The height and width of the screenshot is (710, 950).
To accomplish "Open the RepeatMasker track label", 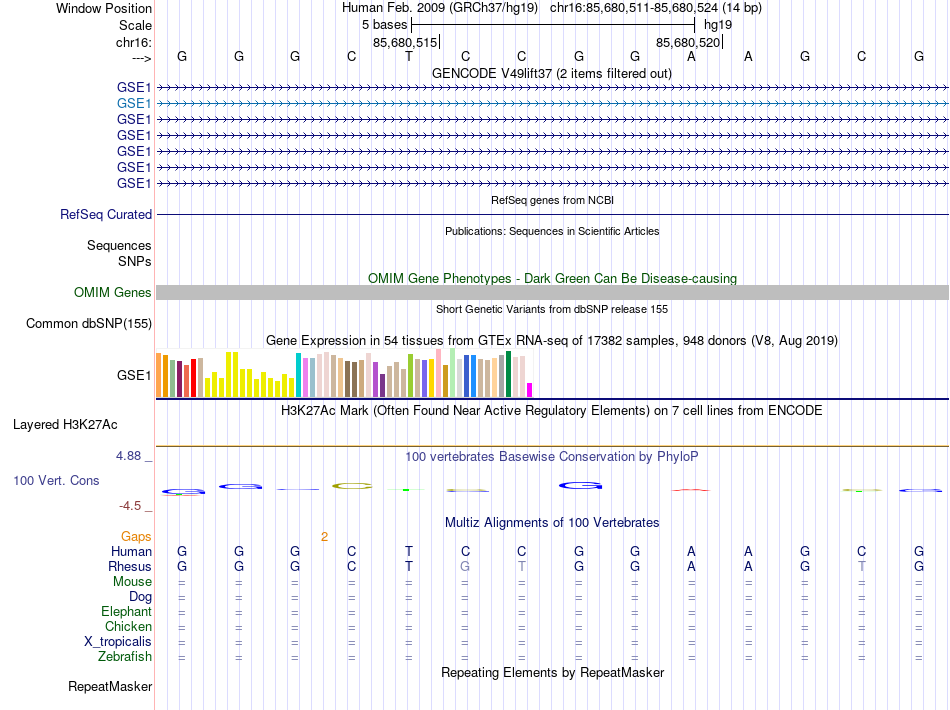I will [x=110, y=686].
